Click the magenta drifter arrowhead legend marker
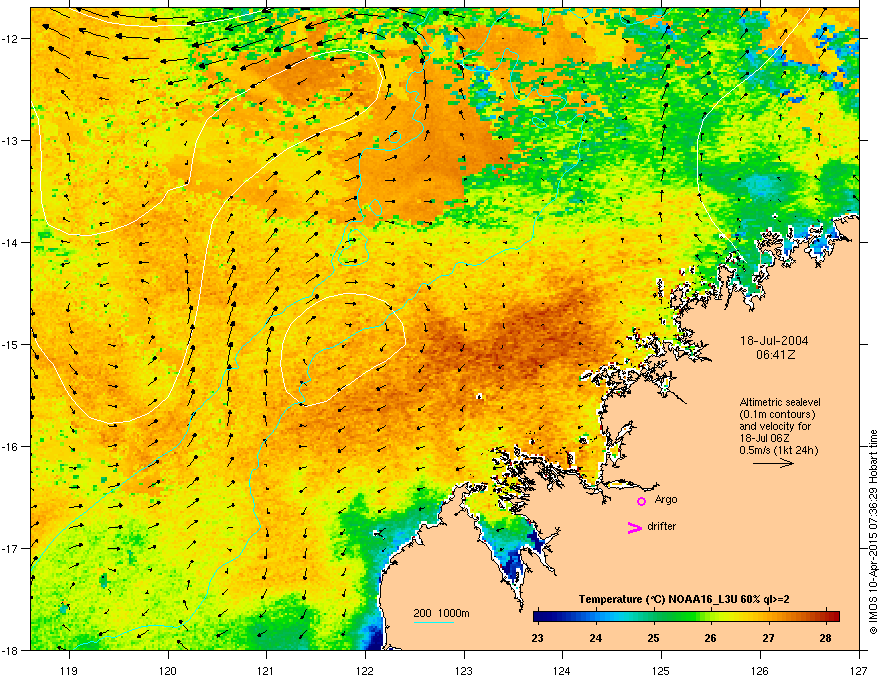The height and width of the screenshot is (680, 880). 635,527
